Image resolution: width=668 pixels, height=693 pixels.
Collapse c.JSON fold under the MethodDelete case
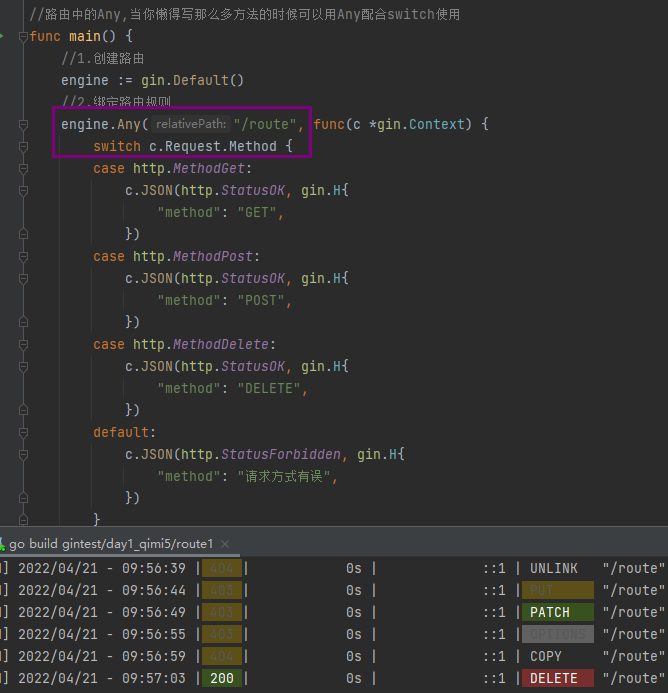(24, 367)
